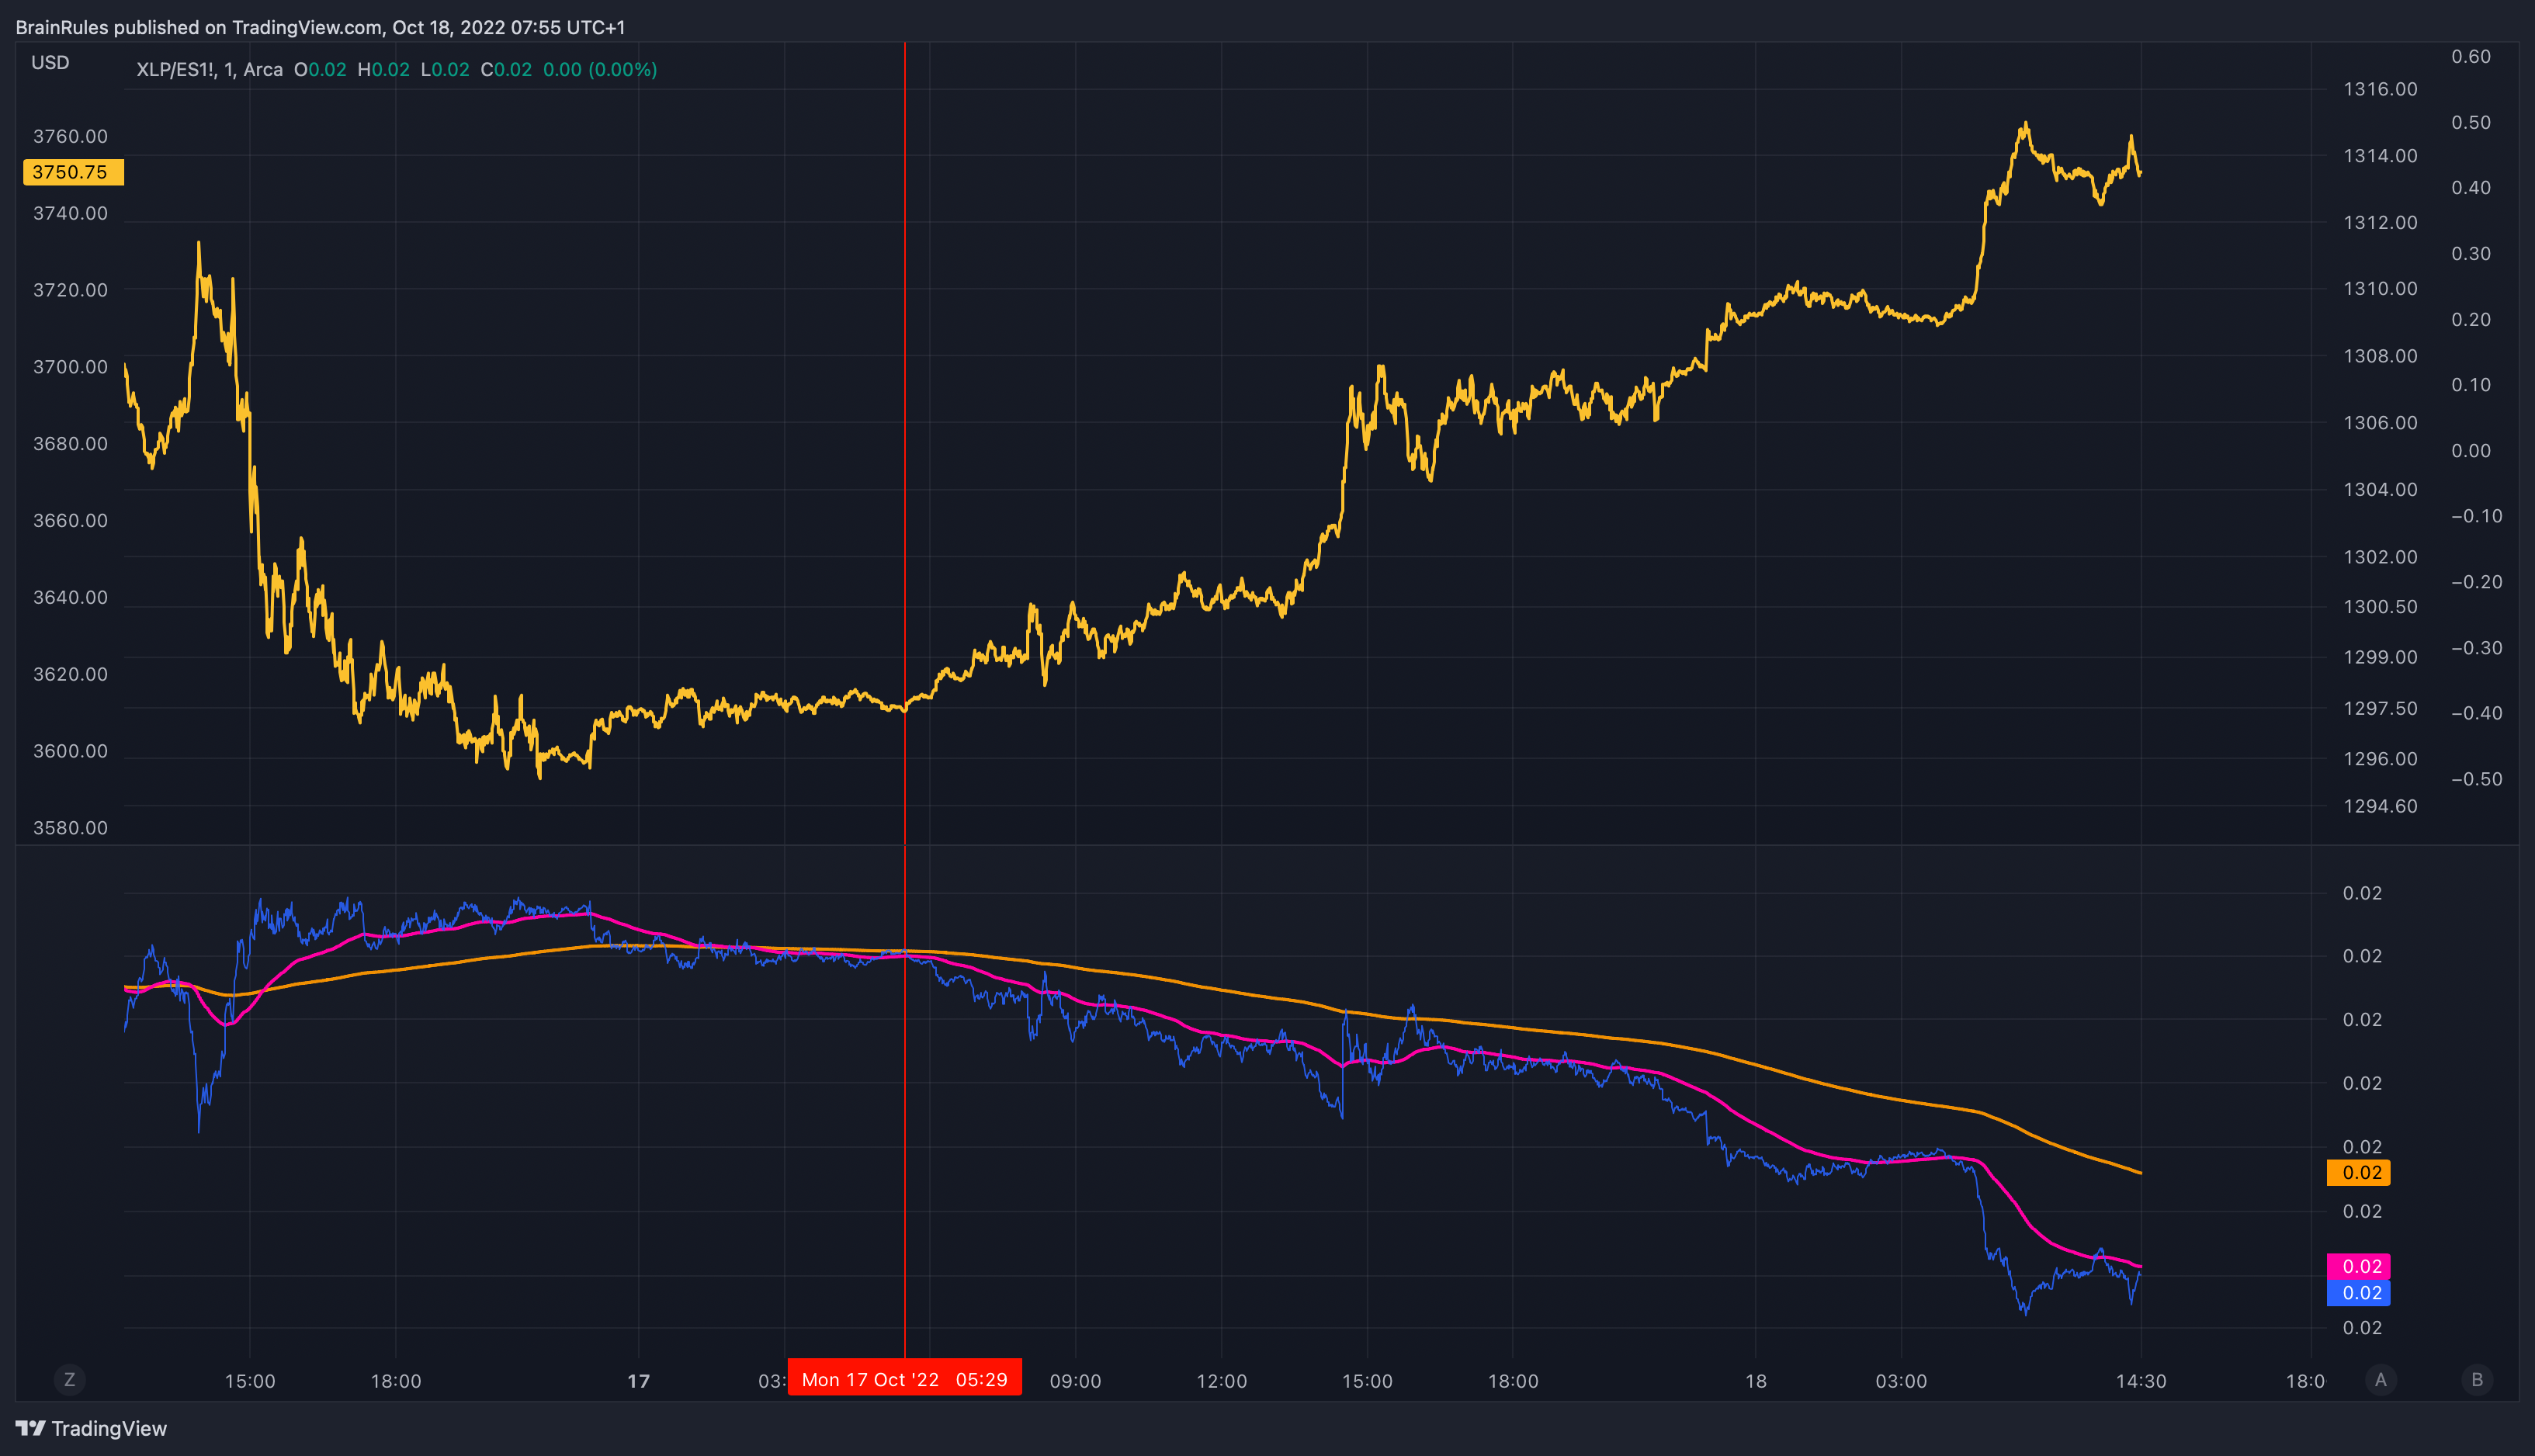Click the 1312.00 right scale label

2380,222
